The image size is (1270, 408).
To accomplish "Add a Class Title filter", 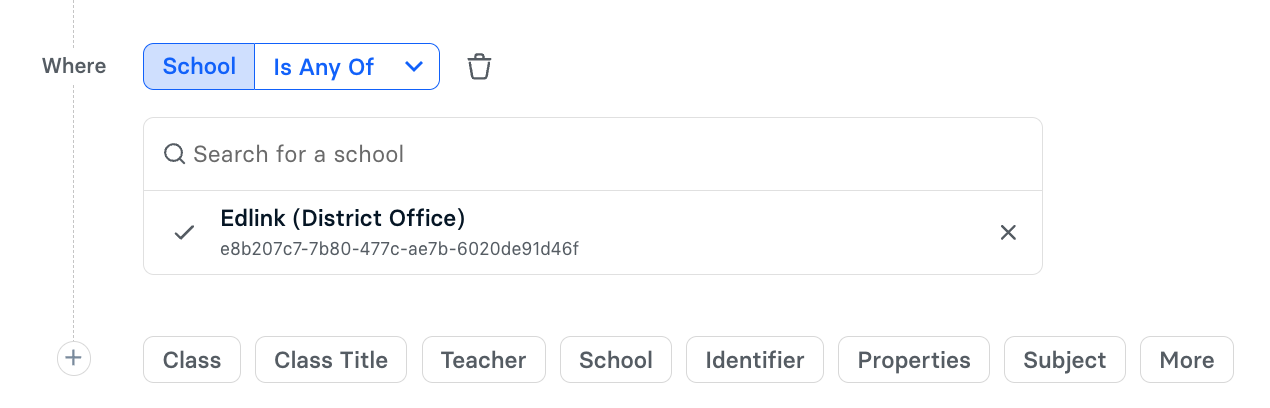I will tap(331, 360).
